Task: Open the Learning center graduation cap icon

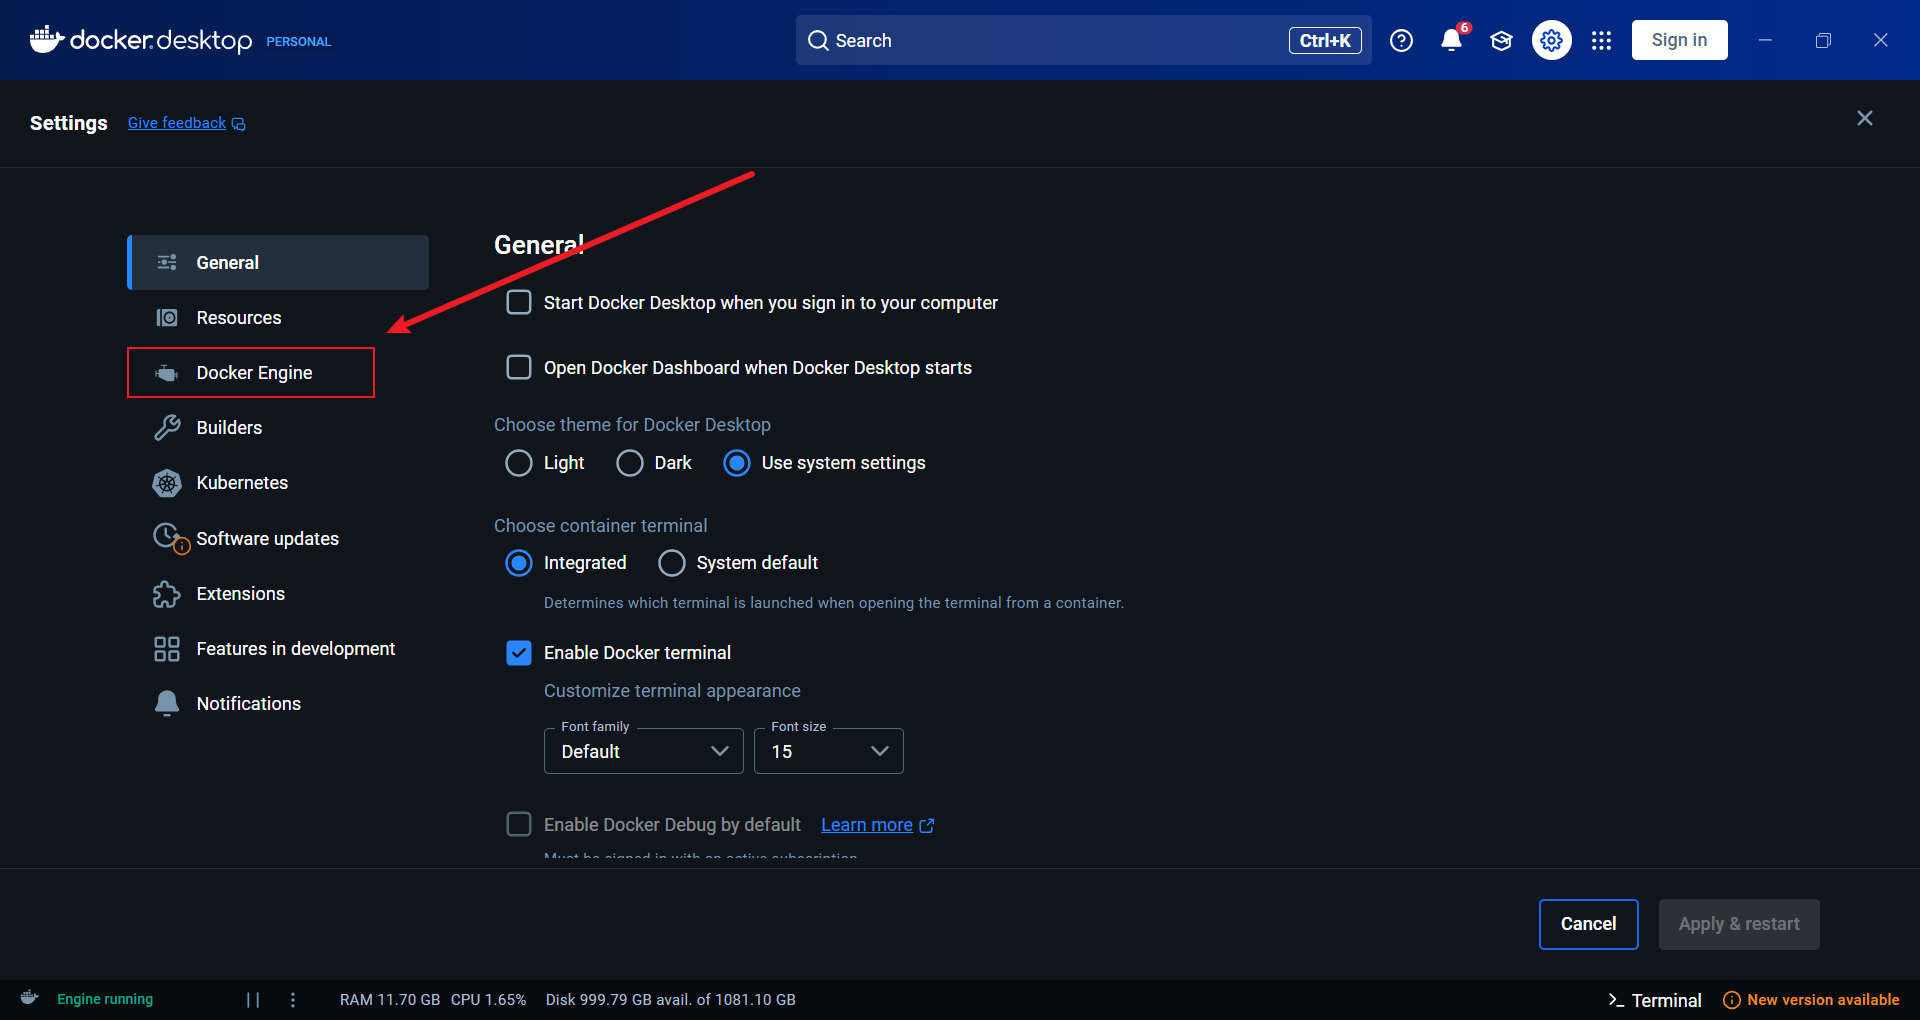Action: pos(1501,40)
